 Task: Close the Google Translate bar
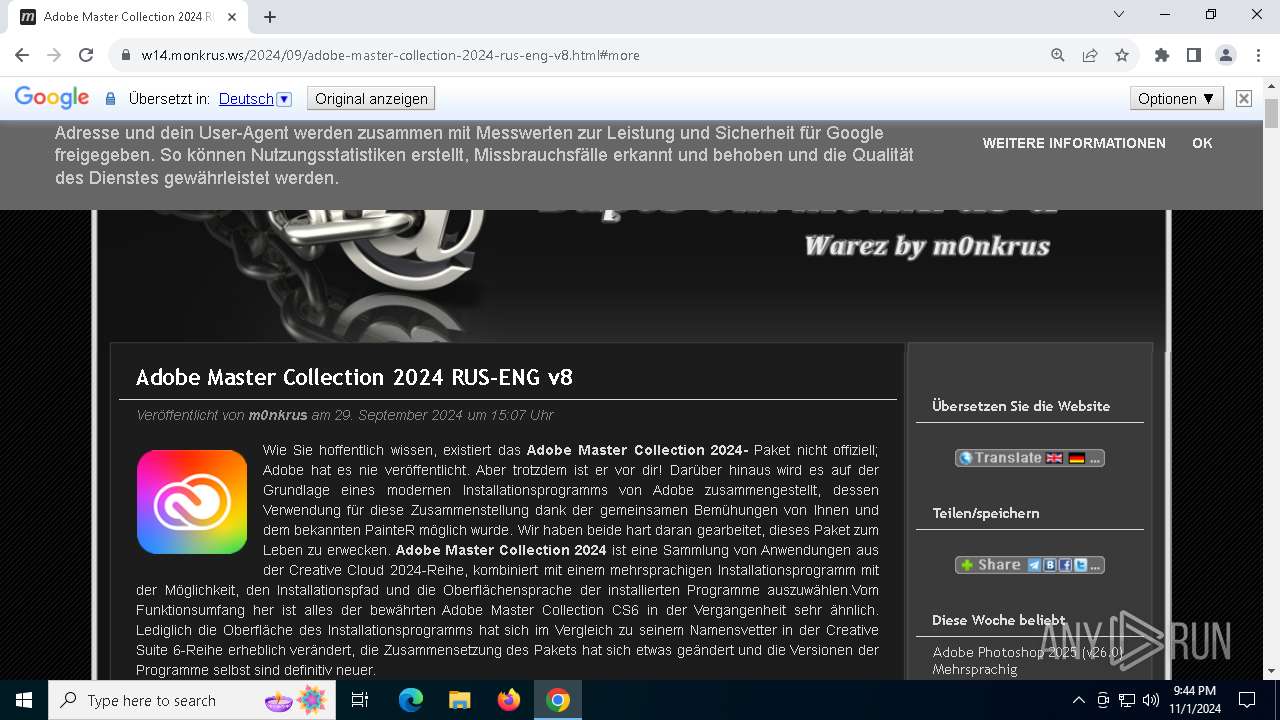(x=1244, y=98)
